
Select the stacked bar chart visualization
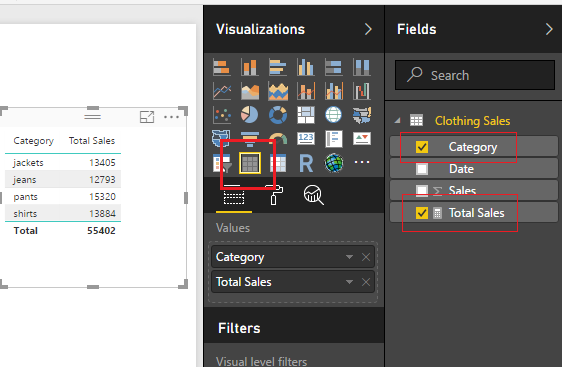point(222,67)
